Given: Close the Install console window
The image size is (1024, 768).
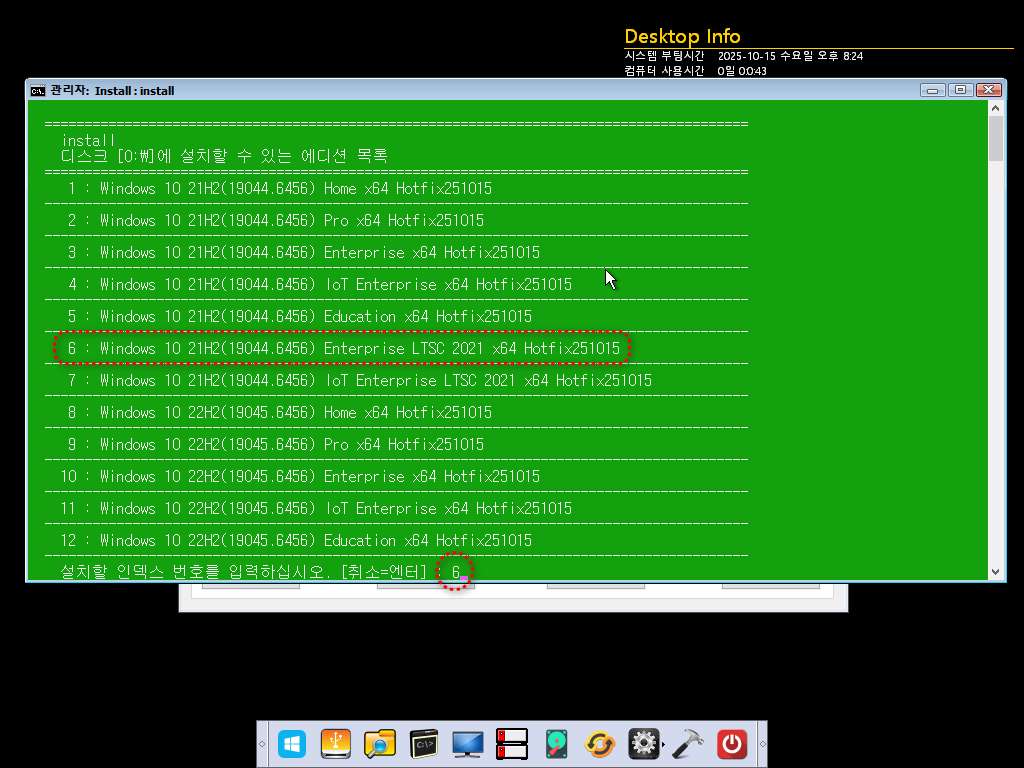Looking at the screenshot, I should pos(989,90).
